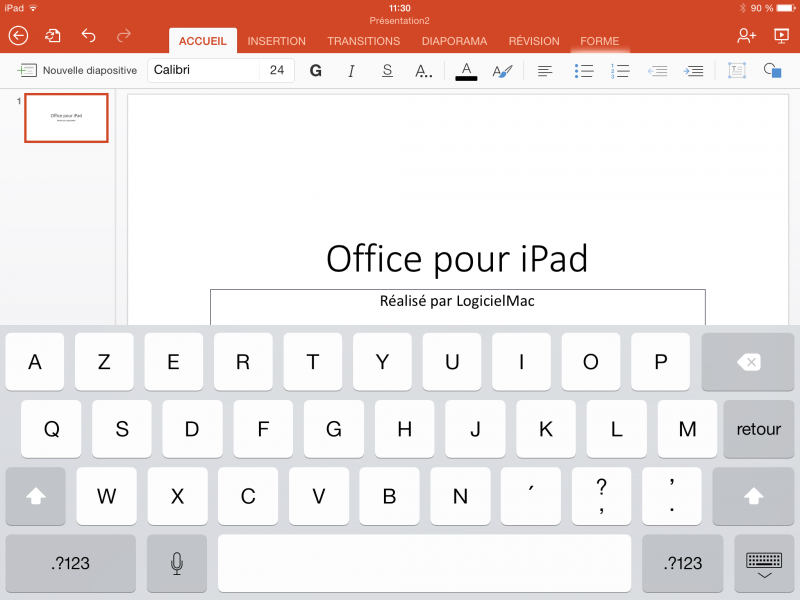The width and height of the screenshot is (800, 600).
Task: Open text styles brush icon
Action: [502, 70]
